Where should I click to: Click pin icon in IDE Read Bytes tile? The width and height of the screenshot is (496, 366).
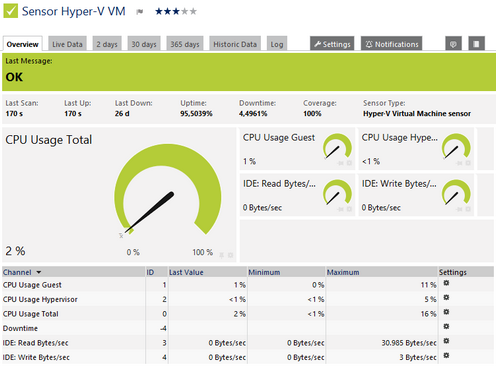[340, 209]
